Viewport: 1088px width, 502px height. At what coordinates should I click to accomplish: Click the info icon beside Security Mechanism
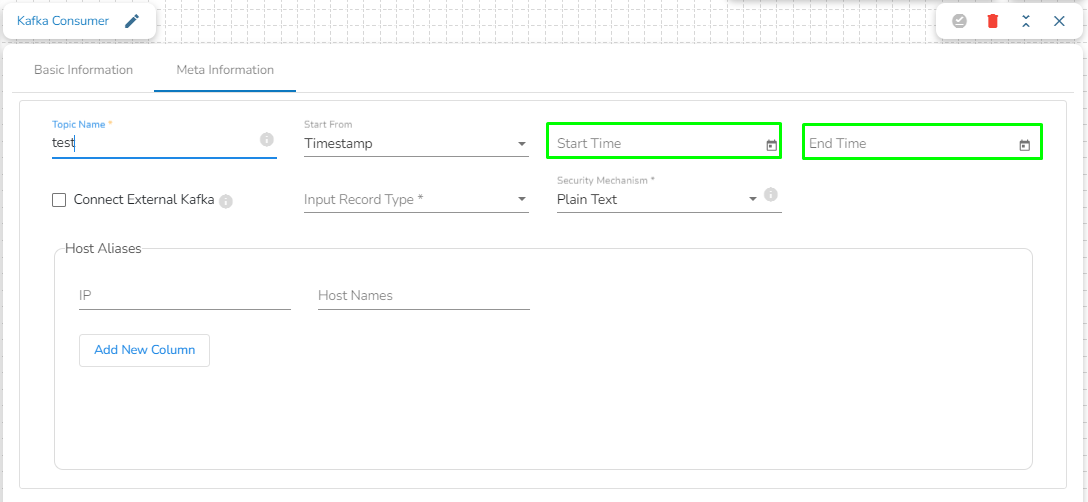click(771, 194)
